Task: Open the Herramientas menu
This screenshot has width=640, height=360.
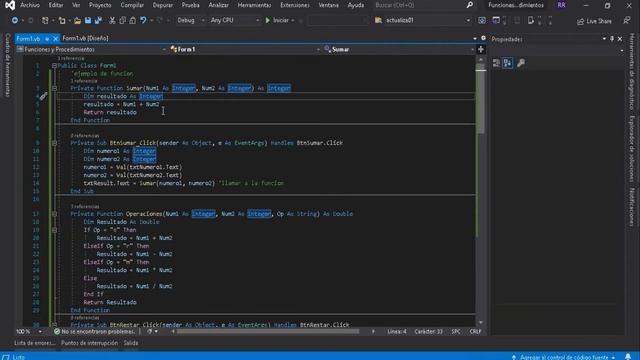Action: pyautogui.click(x=254, y=5)
